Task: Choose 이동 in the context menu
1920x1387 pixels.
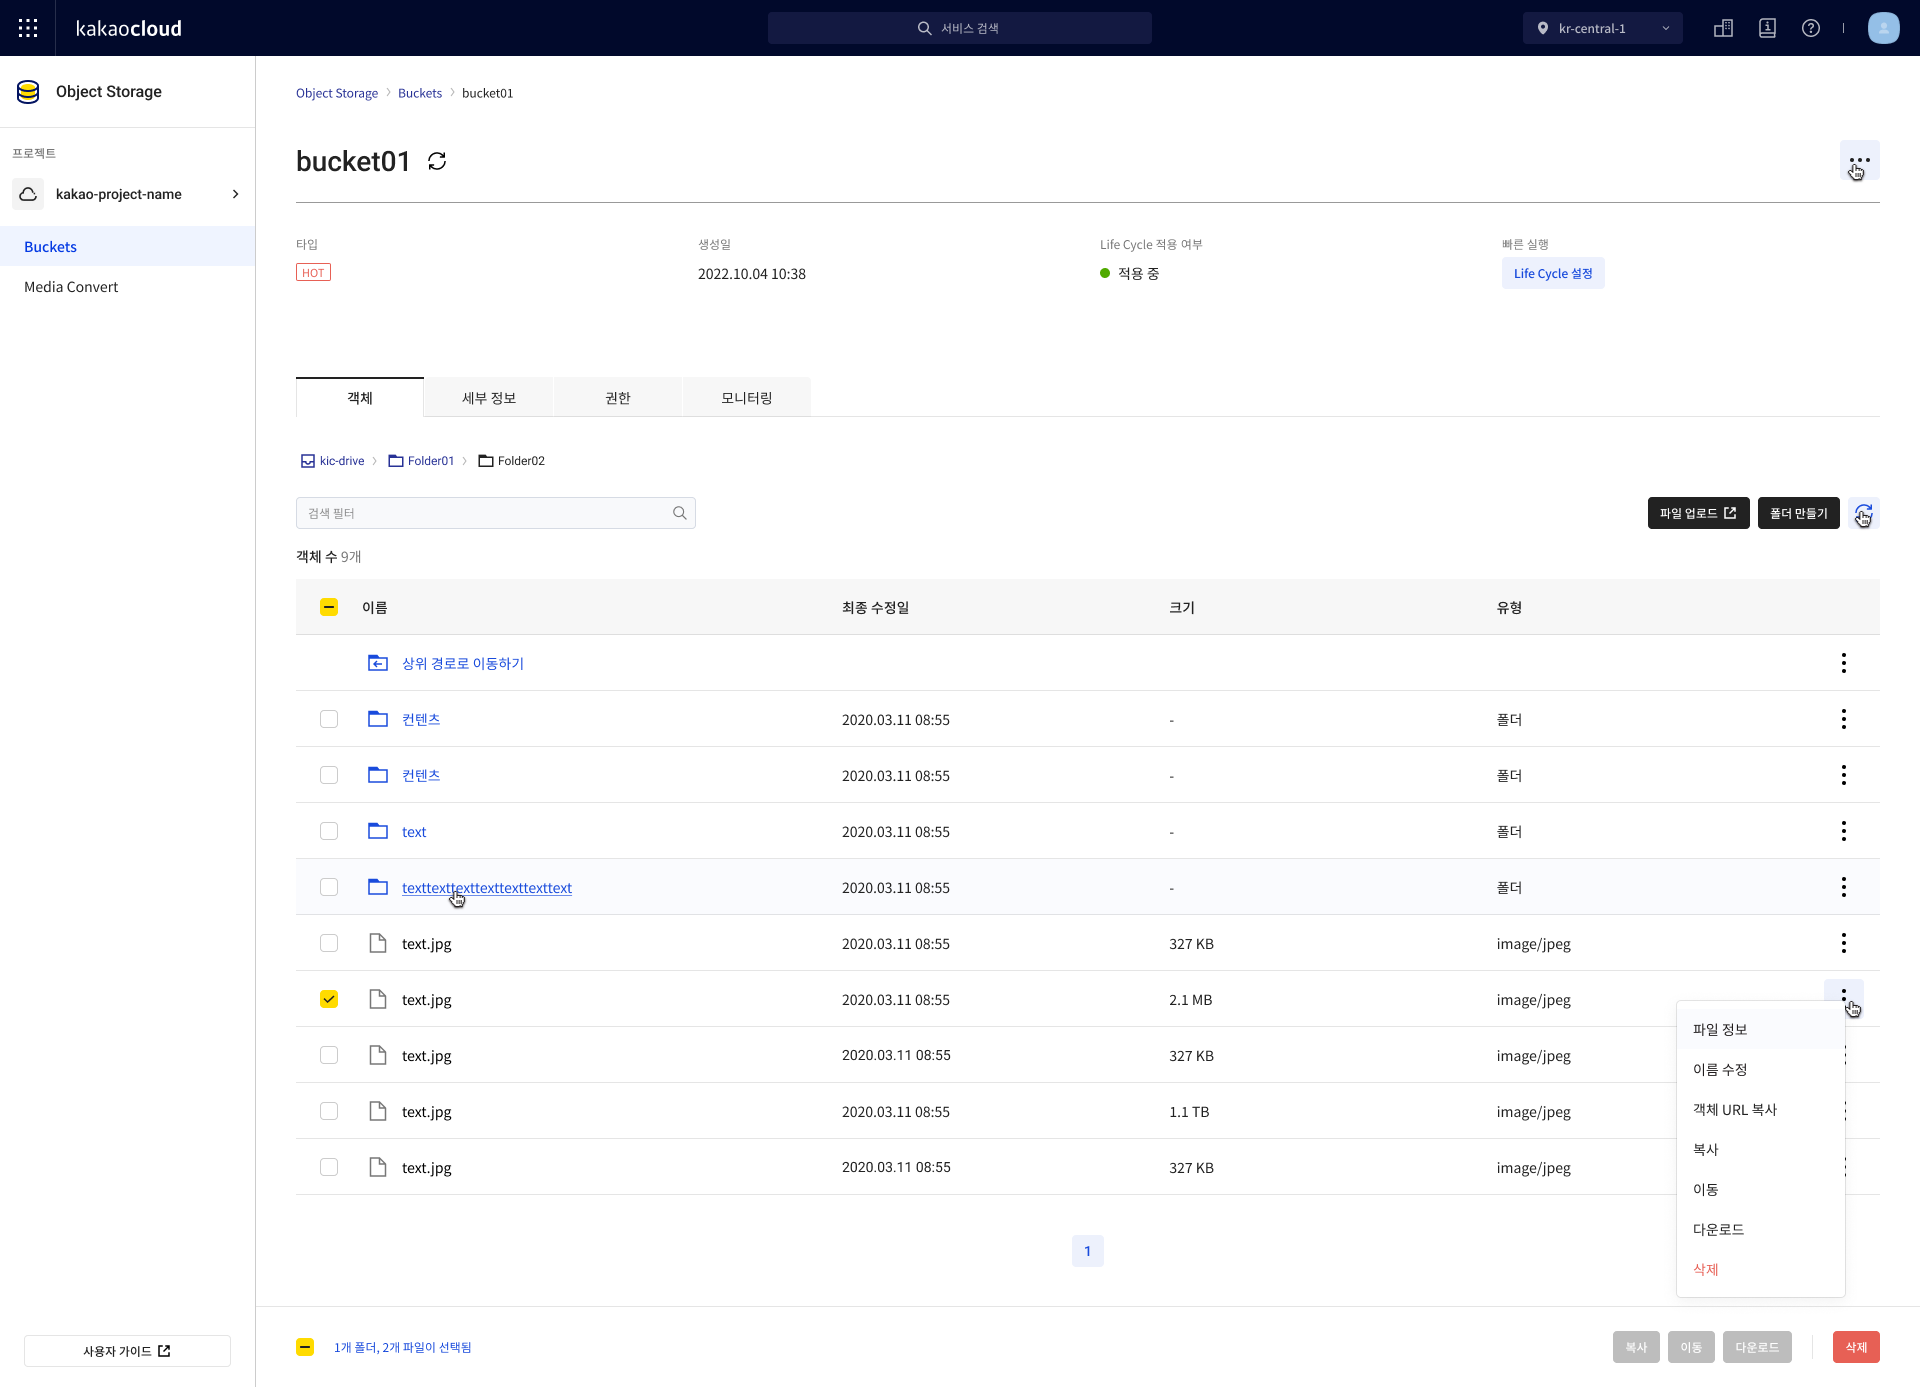Action: pyautogui.click(x=1761, y=1189)
